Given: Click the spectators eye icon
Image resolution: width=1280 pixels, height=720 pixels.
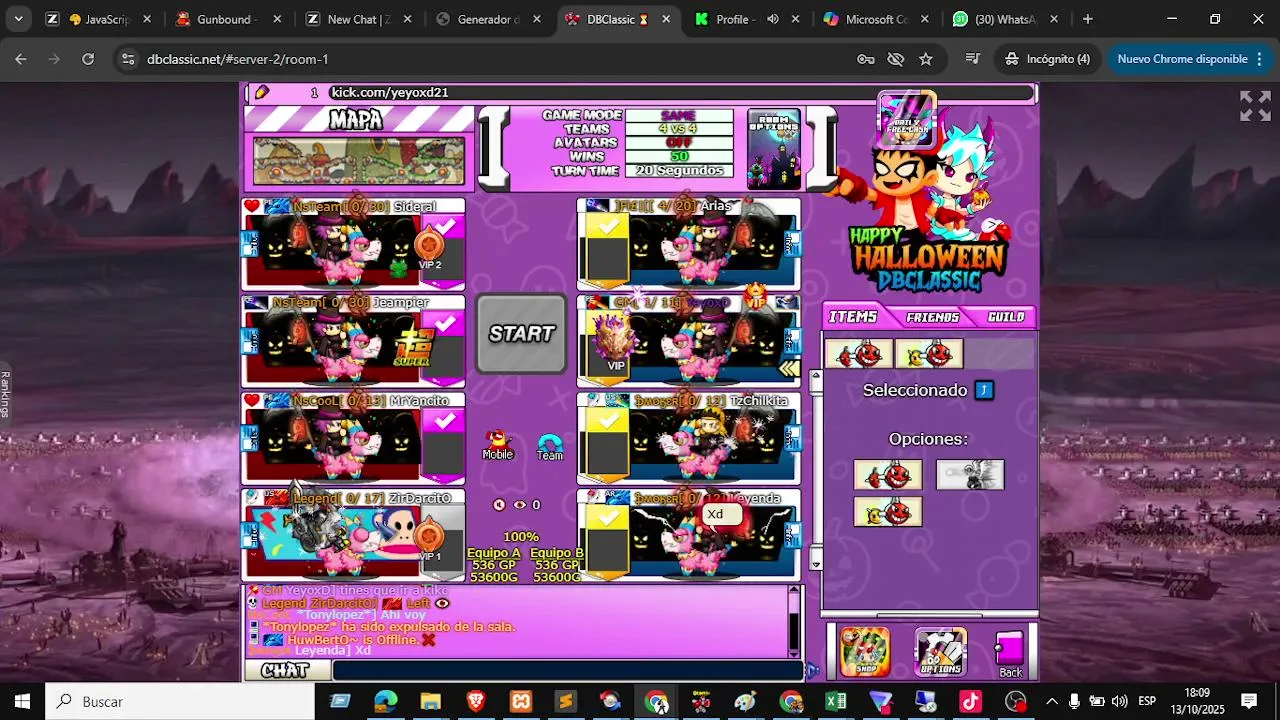Looking at the screenshot, I should pos(519,505).
